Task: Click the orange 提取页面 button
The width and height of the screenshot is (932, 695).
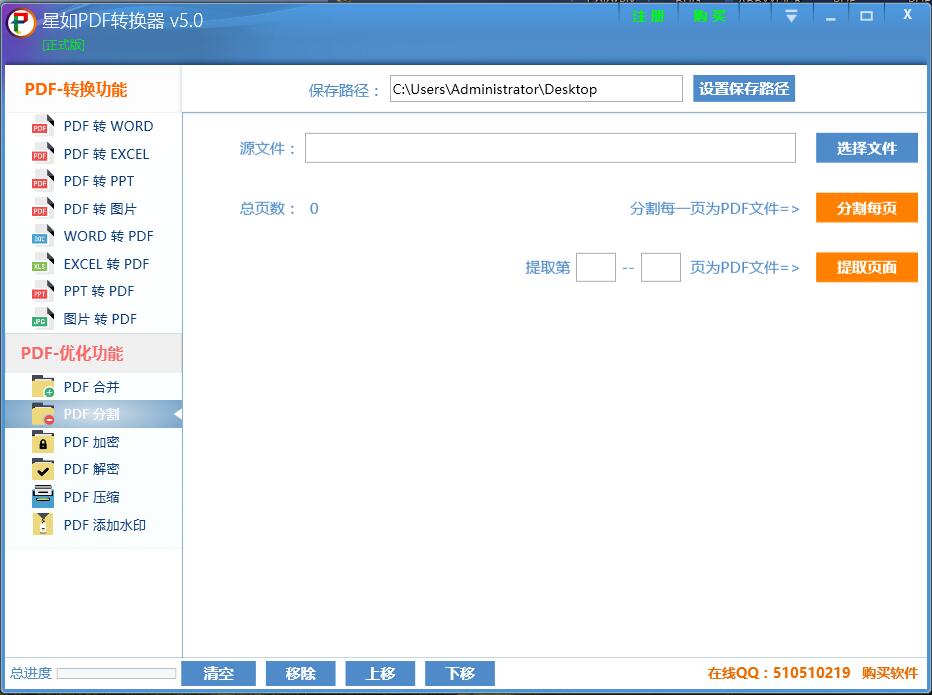Action: point(867,267)
